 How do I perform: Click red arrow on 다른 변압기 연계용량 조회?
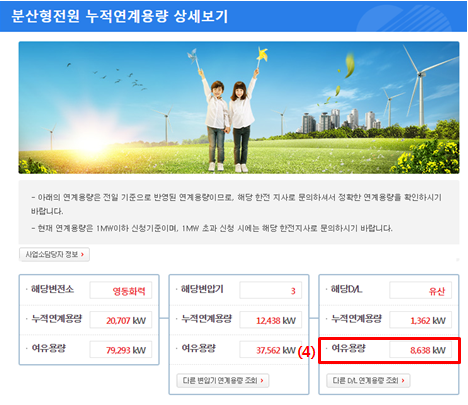tap(262, 380)
